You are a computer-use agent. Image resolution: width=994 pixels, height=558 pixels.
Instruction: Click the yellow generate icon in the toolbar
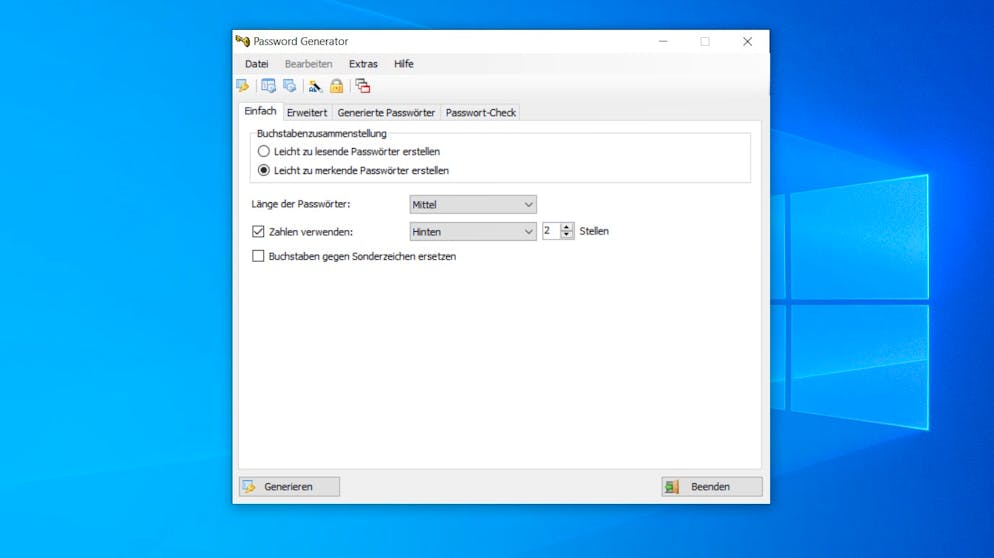[242, 86]
